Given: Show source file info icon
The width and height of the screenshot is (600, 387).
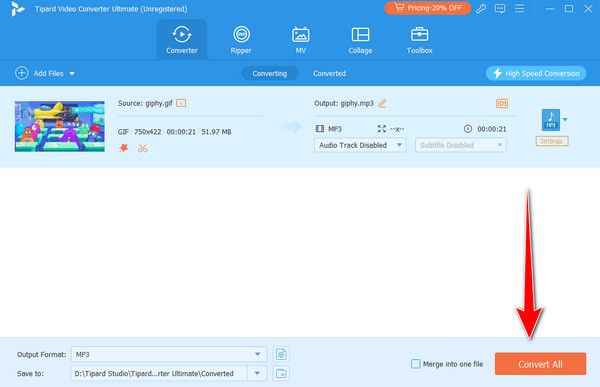Looking at the screenshot, I should click(x=181, y=103).
